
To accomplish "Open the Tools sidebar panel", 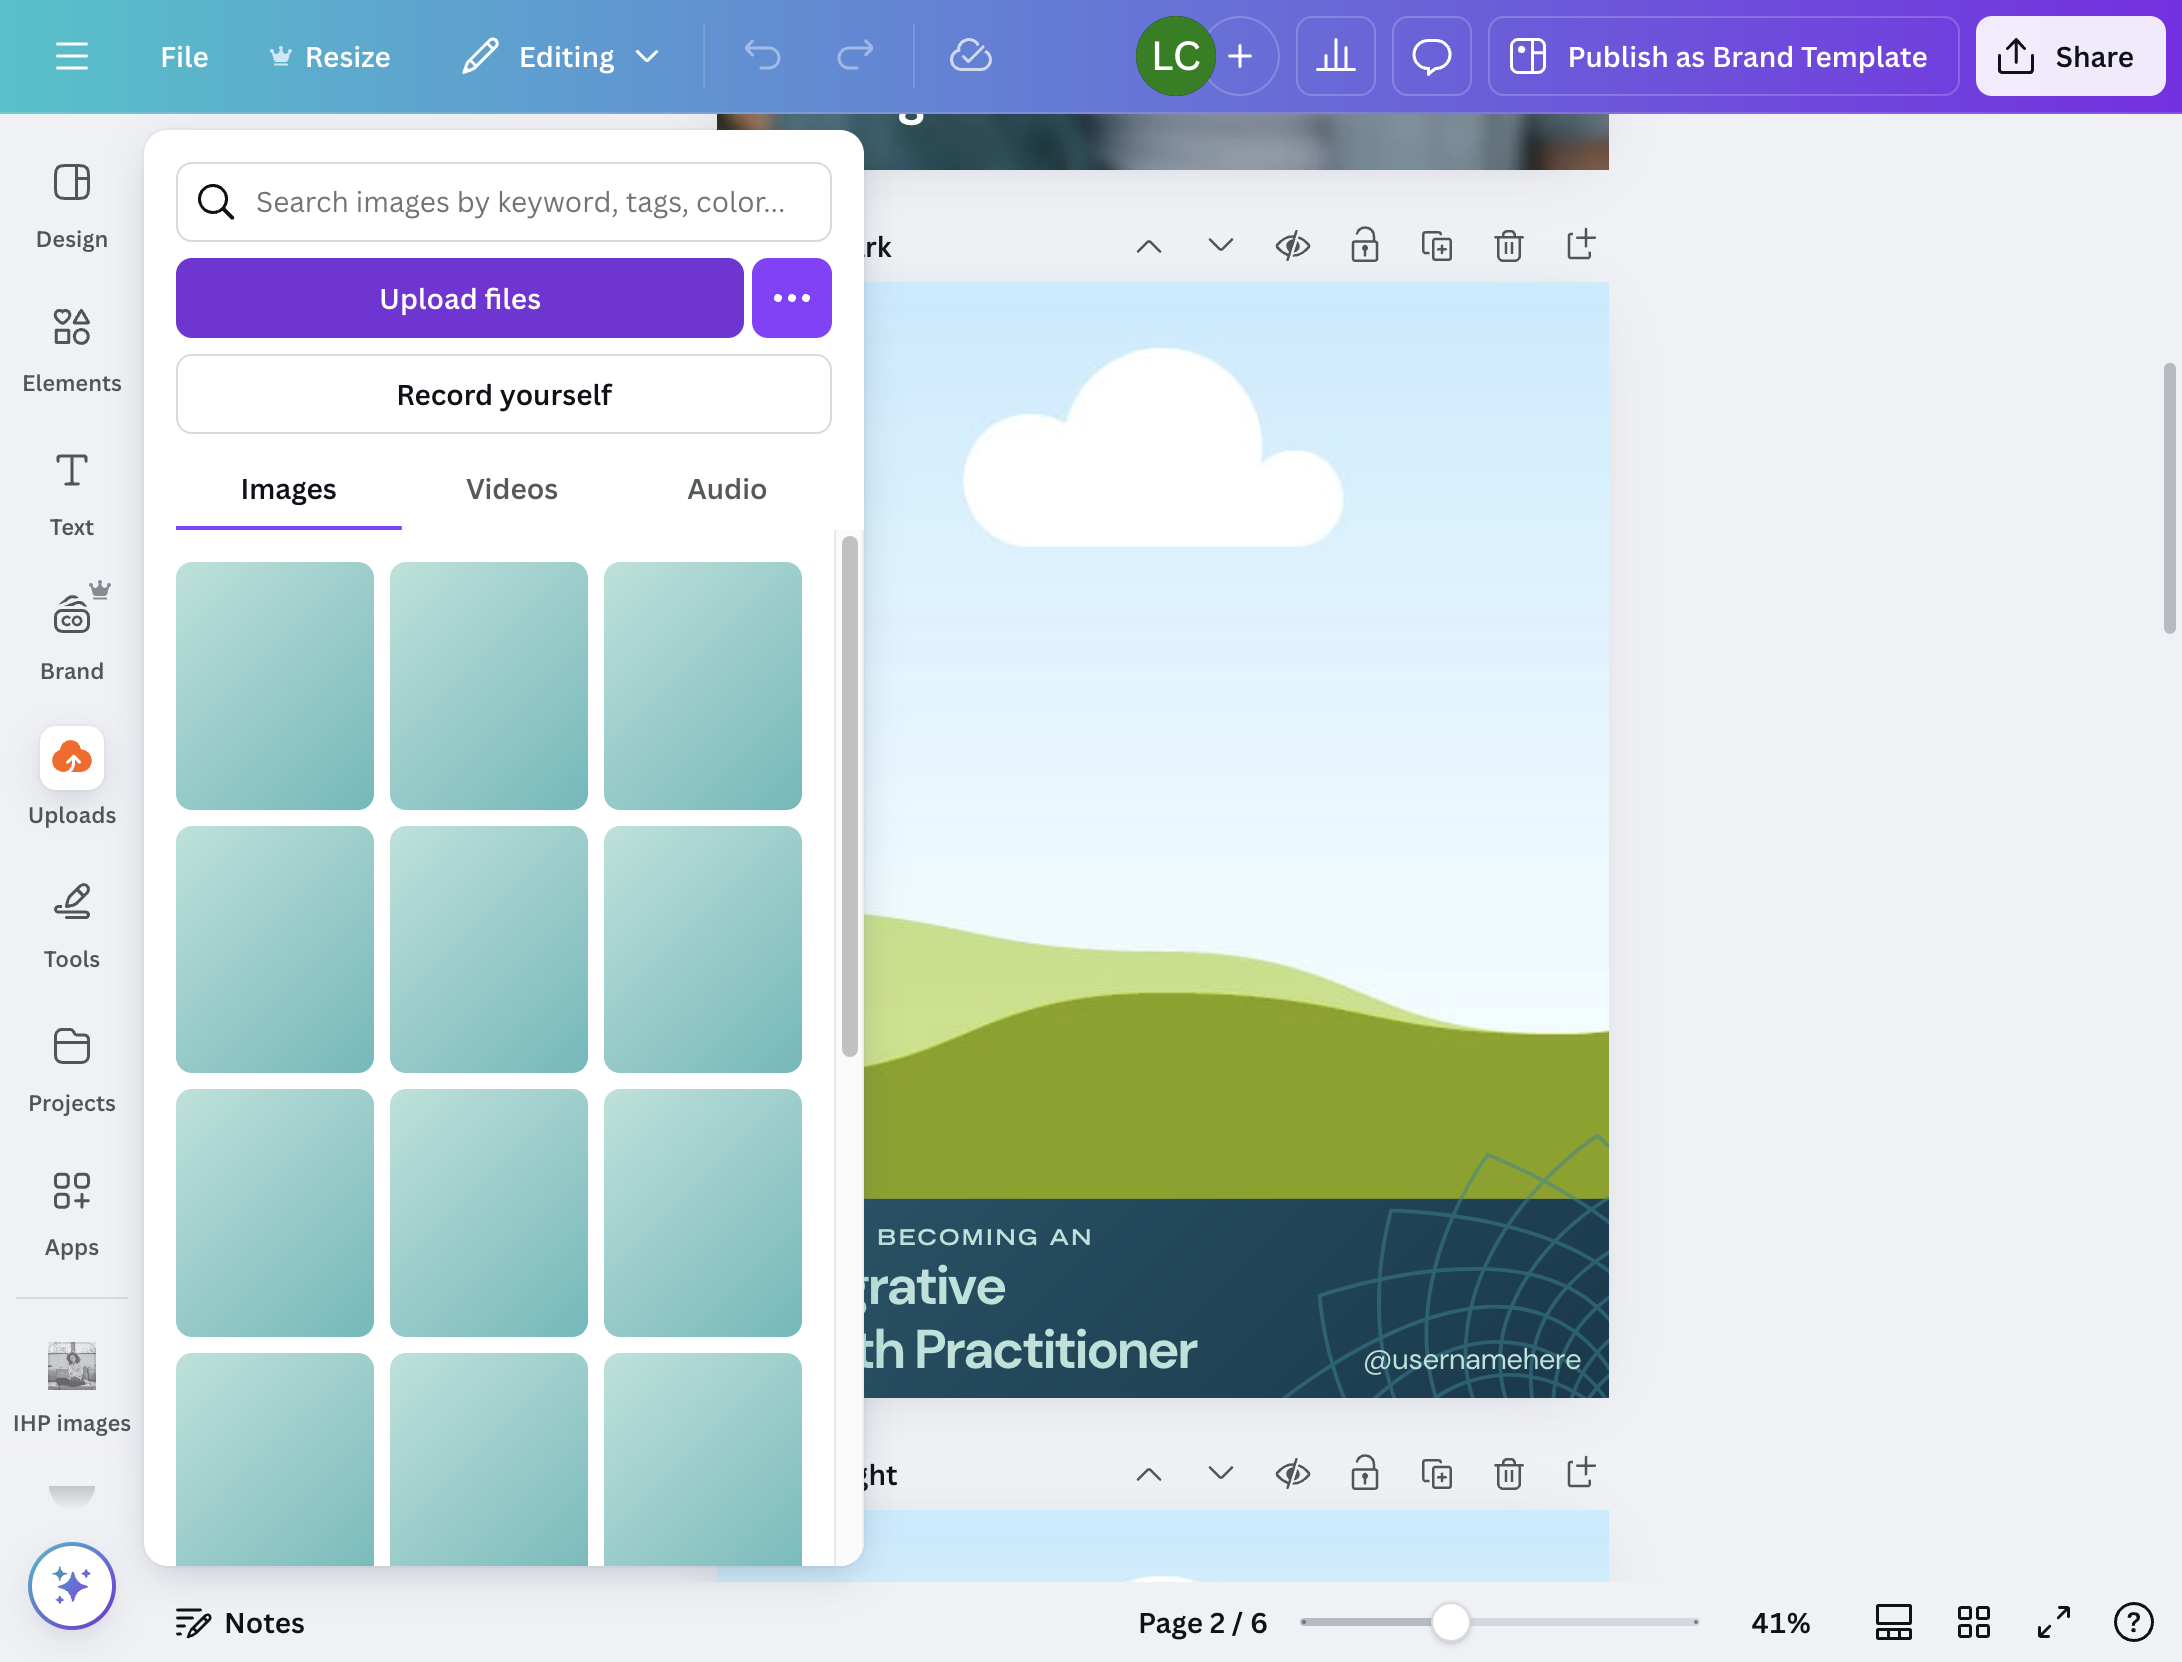I will 72,927.
